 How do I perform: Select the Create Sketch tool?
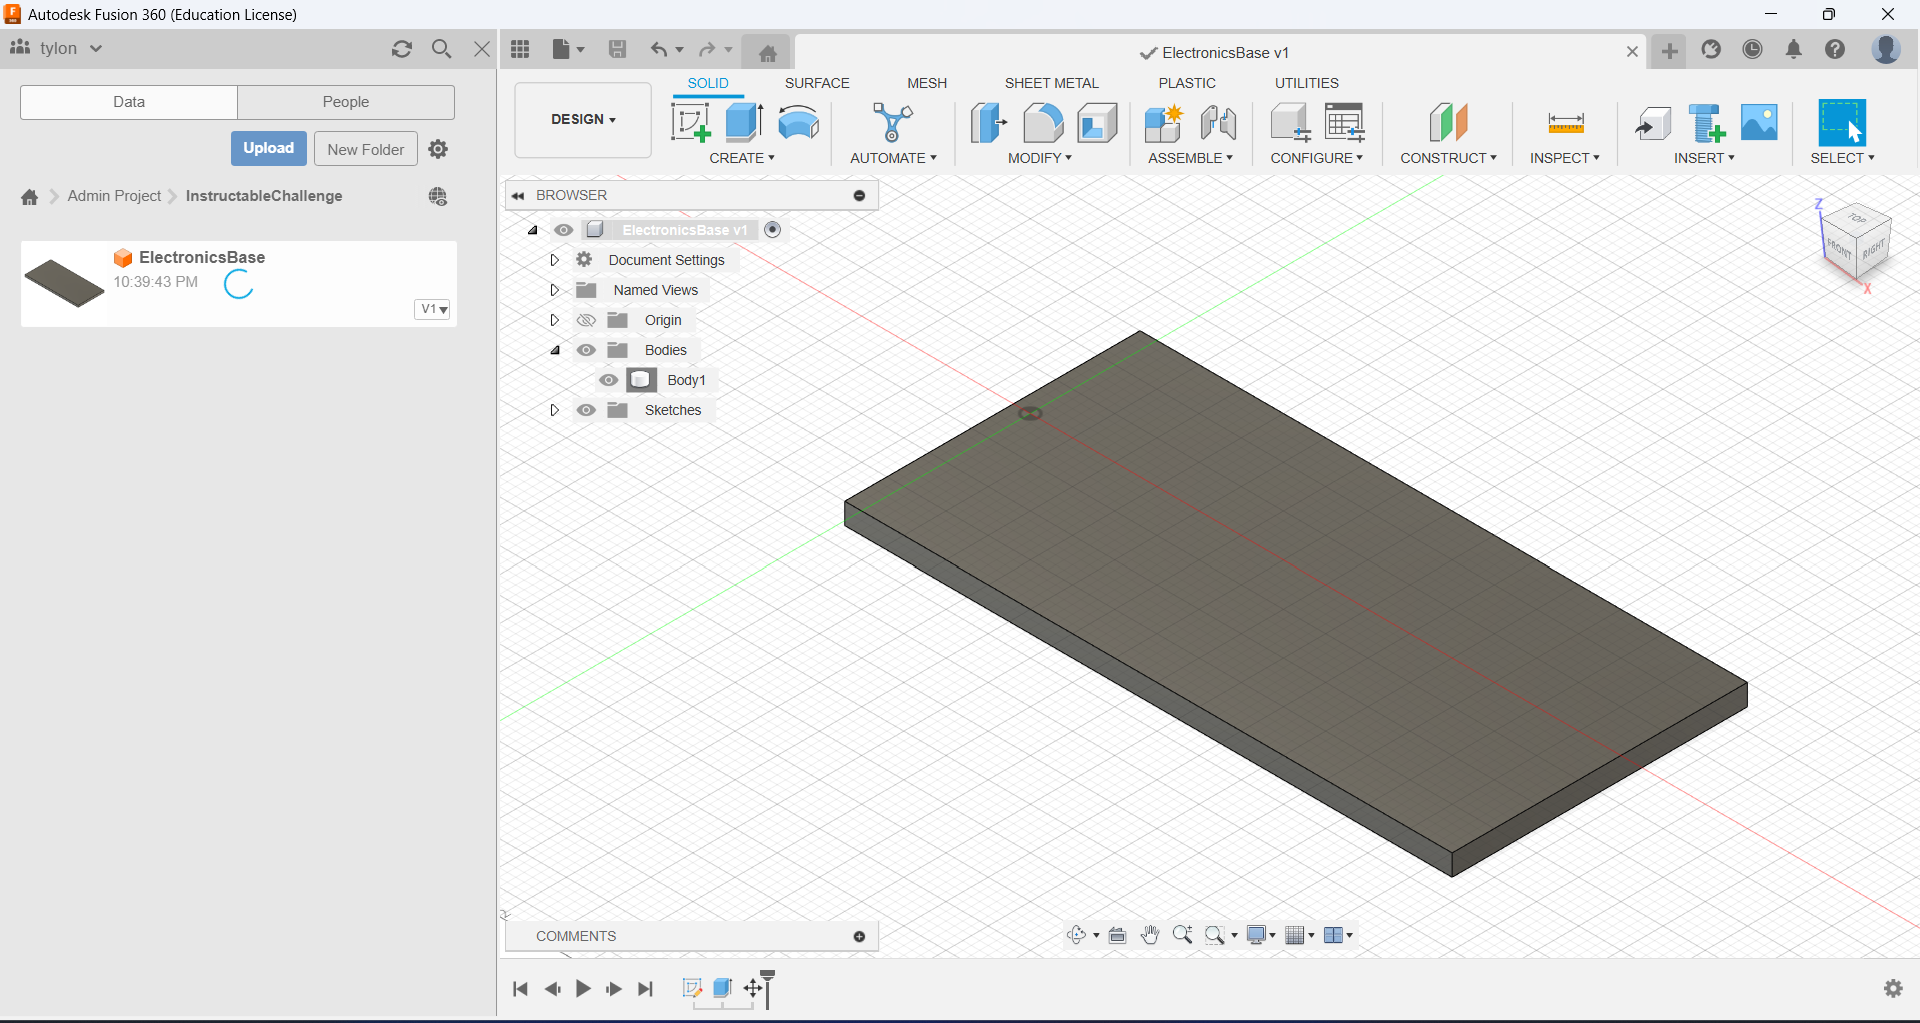coord(690,123)
